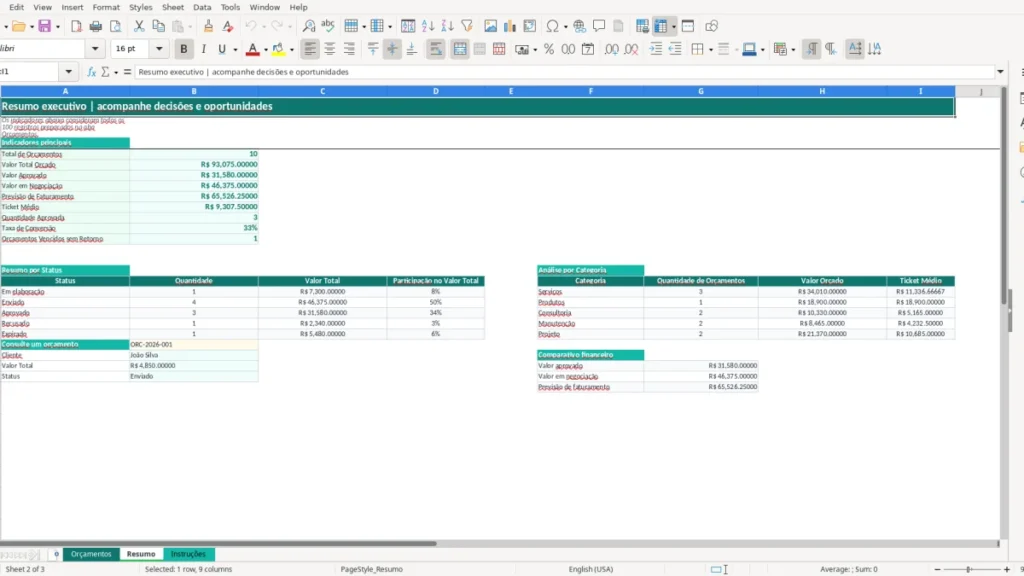Run the spelling check
The image size is (1024, 576).
coord(328,26)
